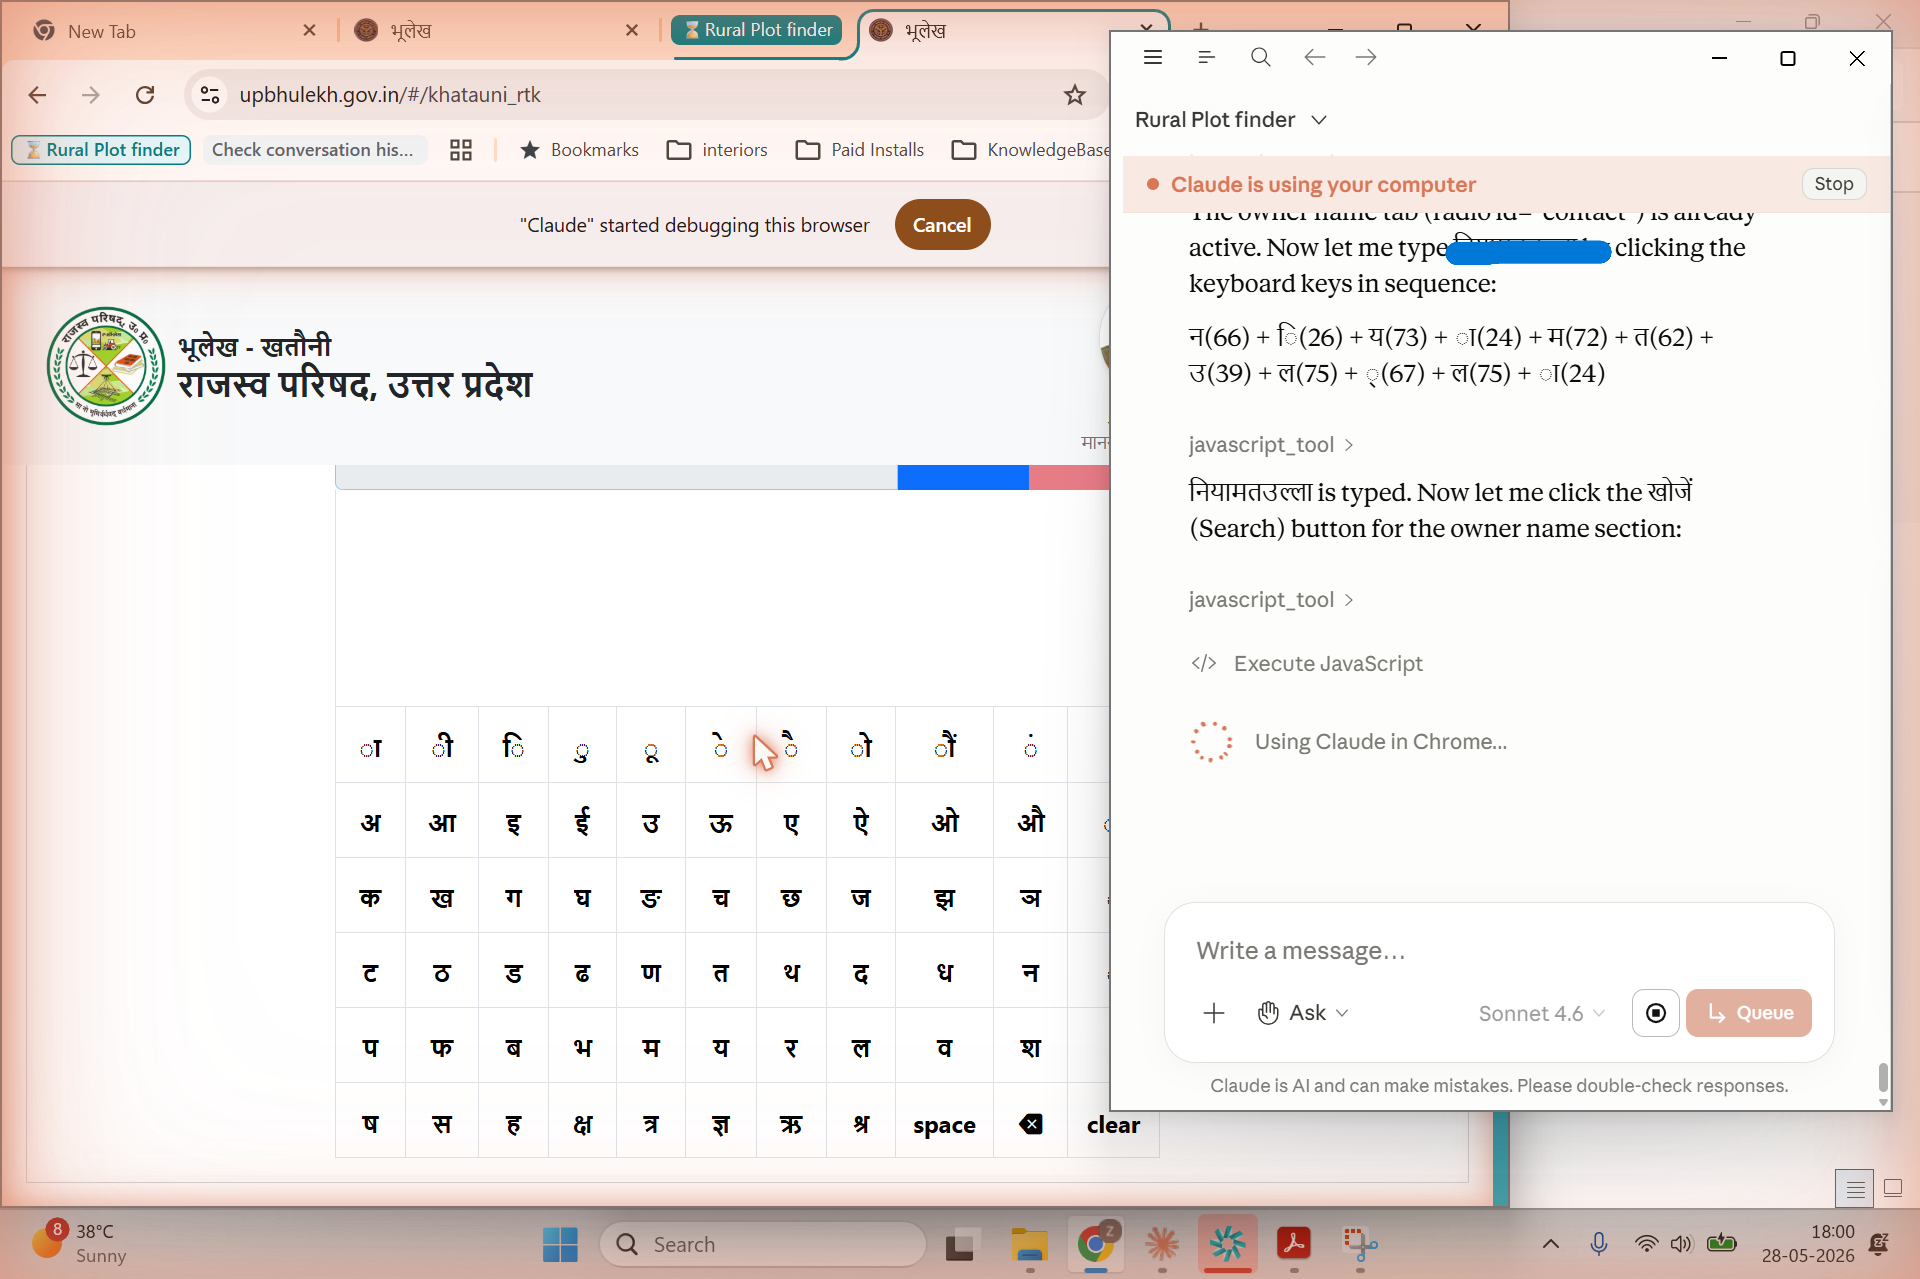Open Google Chrome from taskbar
This screenshot has height=1279, width=1920.
tap(1096, 1245)
